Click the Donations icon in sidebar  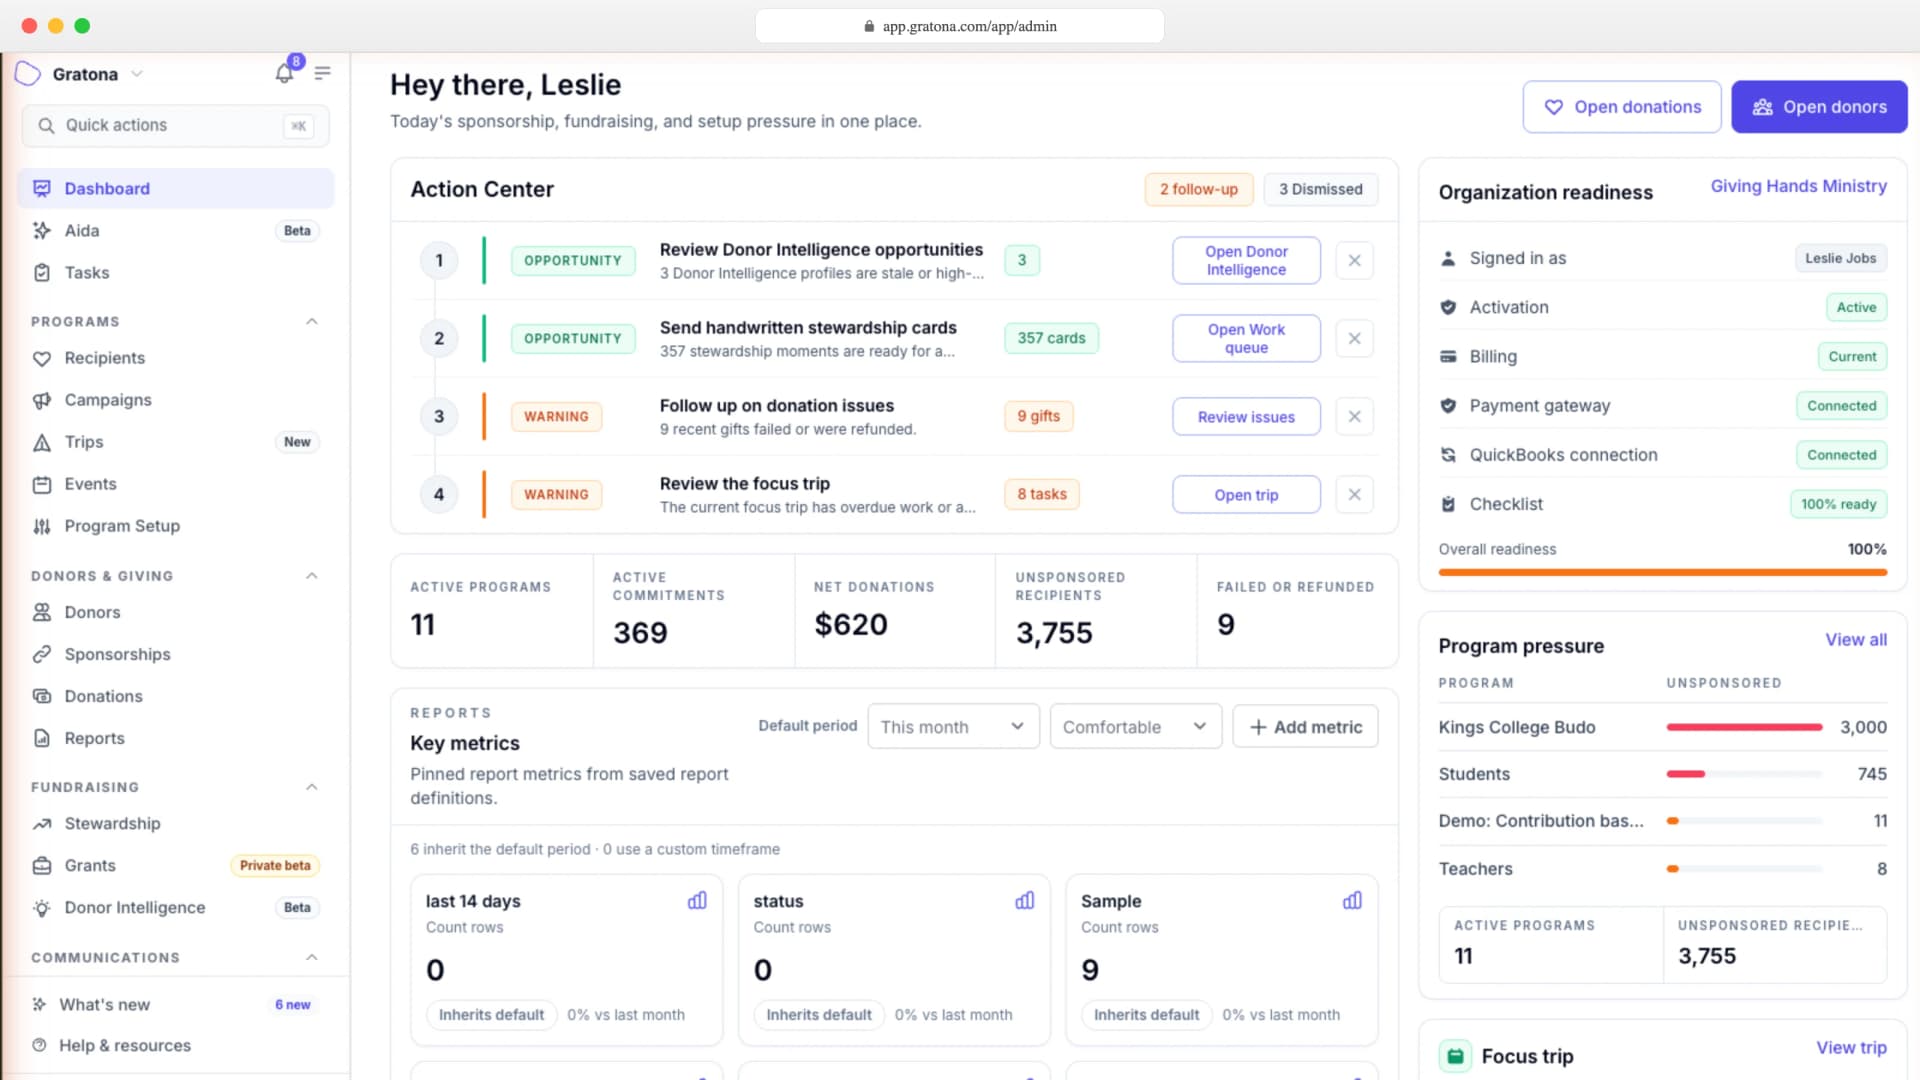pyautogui.click(x=42, y=696)
